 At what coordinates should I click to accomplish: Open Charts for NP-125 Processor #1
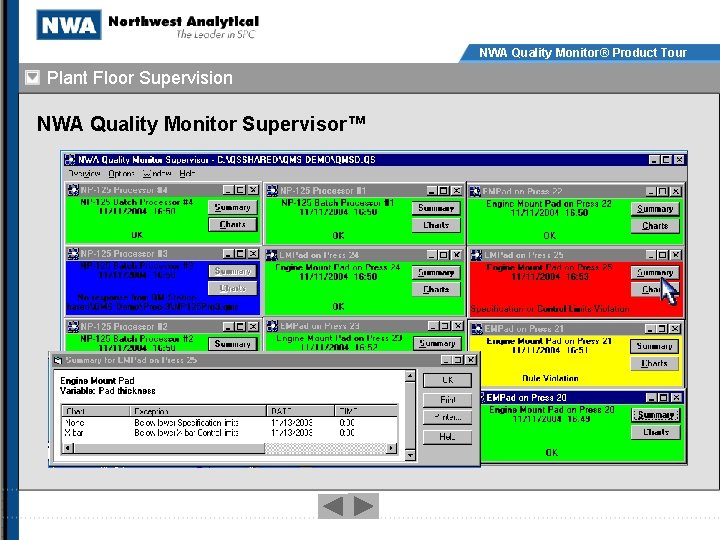[436, 225]
